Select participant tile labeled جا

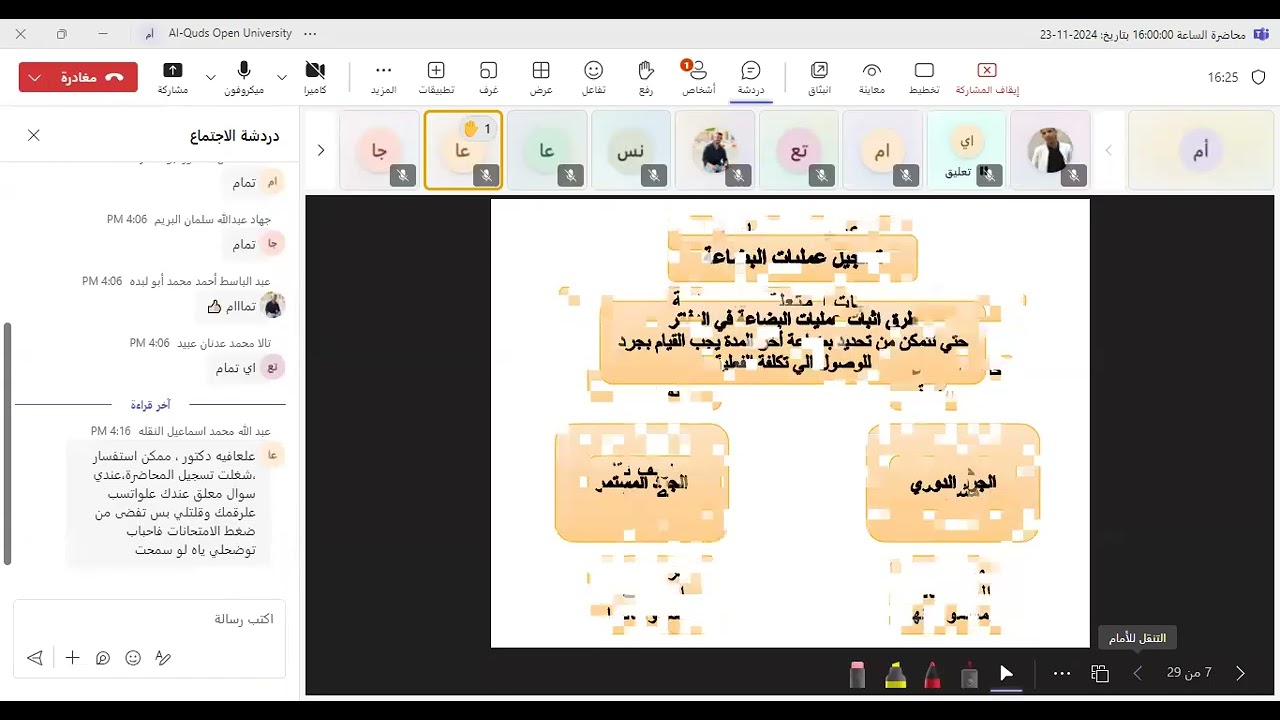pos(379,150)
